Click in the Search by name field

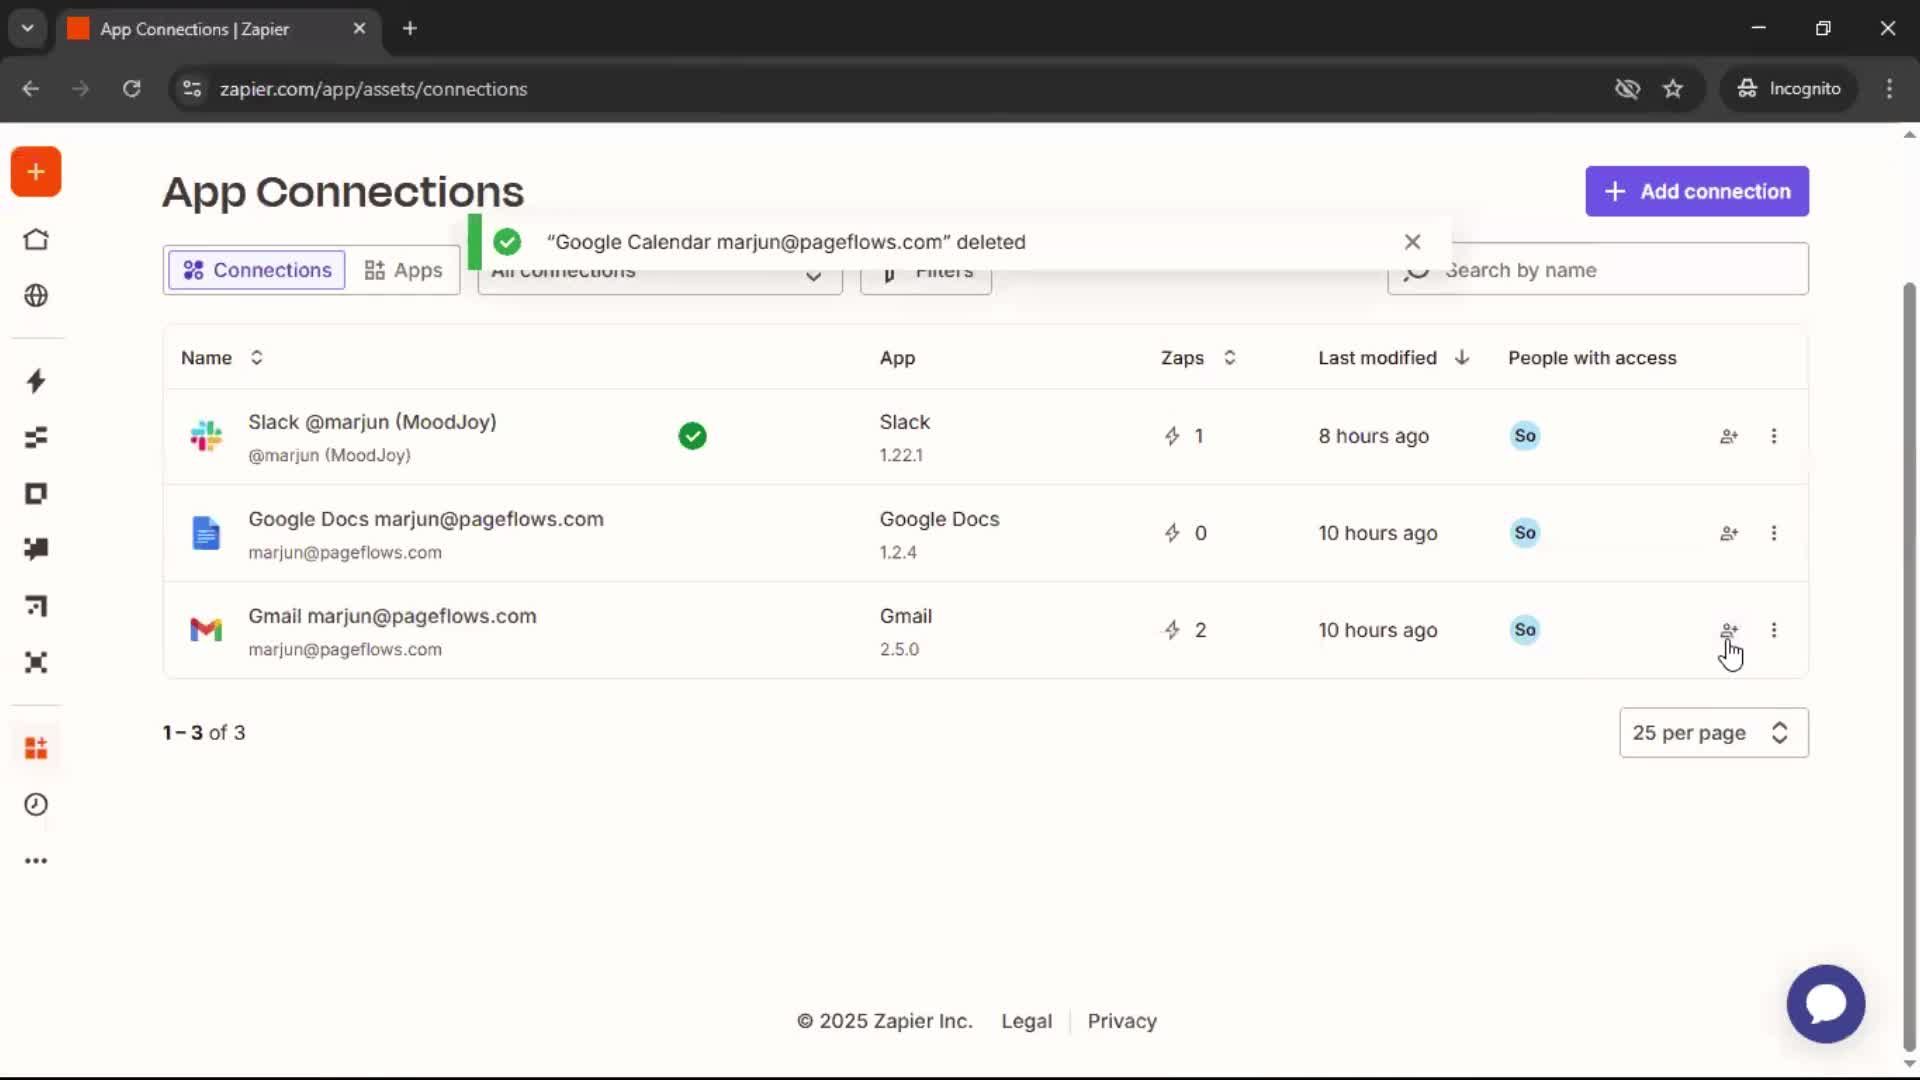[1598, 270]
